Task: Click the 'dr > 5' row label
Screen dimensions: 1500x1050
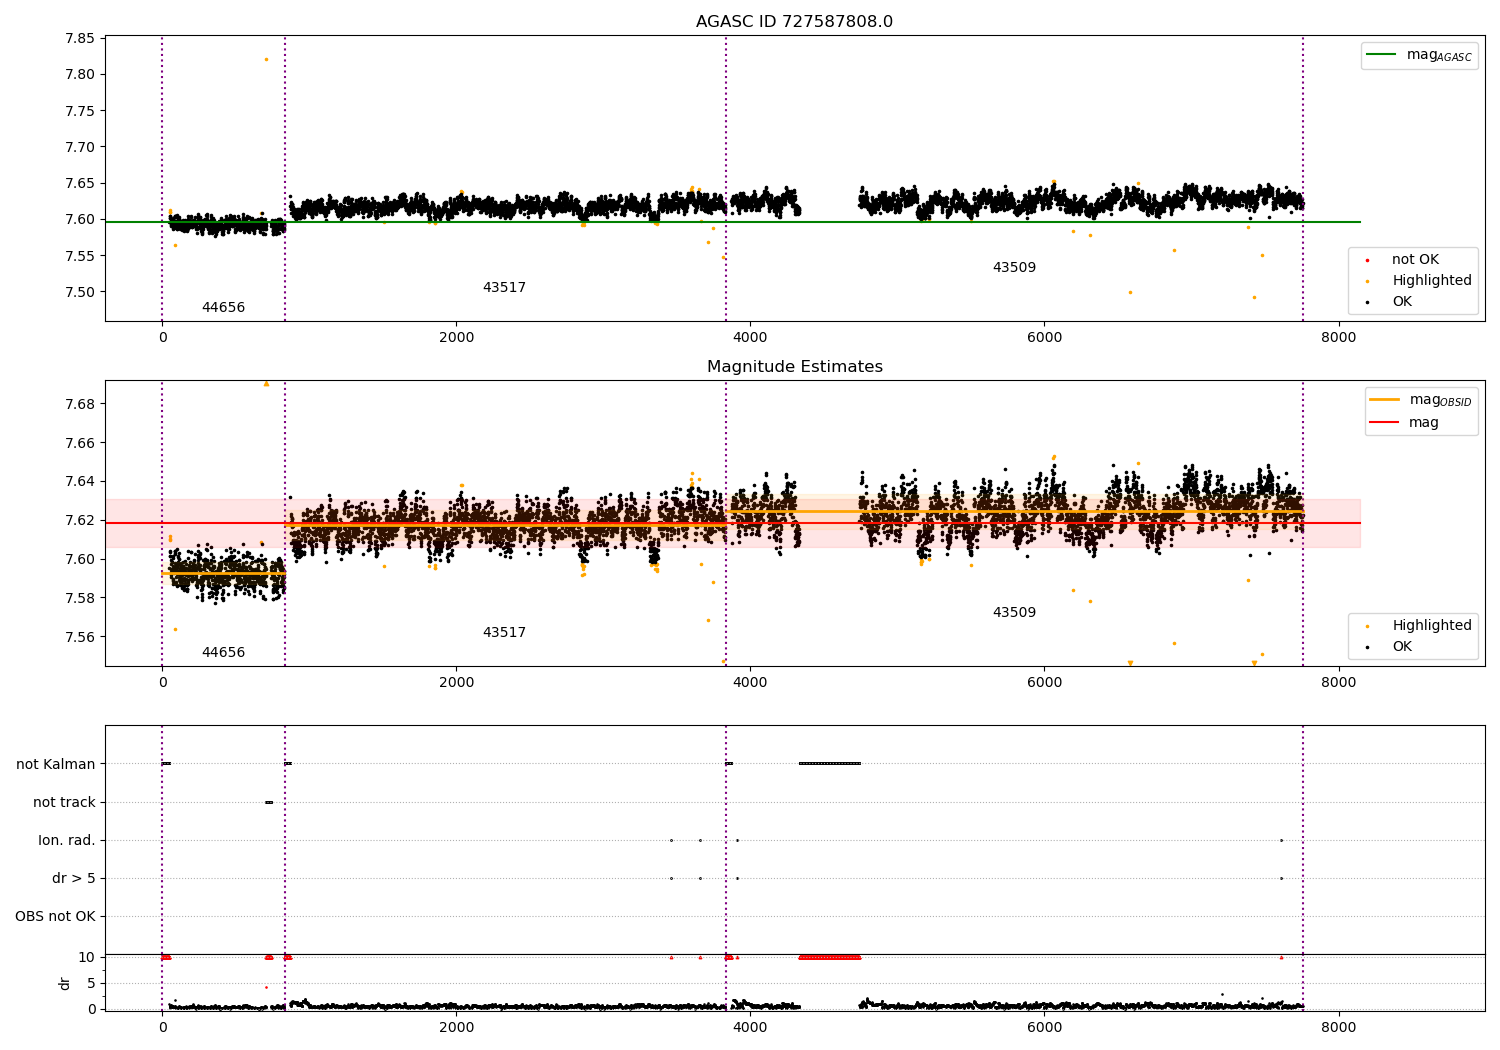Action: coord(74,878)
